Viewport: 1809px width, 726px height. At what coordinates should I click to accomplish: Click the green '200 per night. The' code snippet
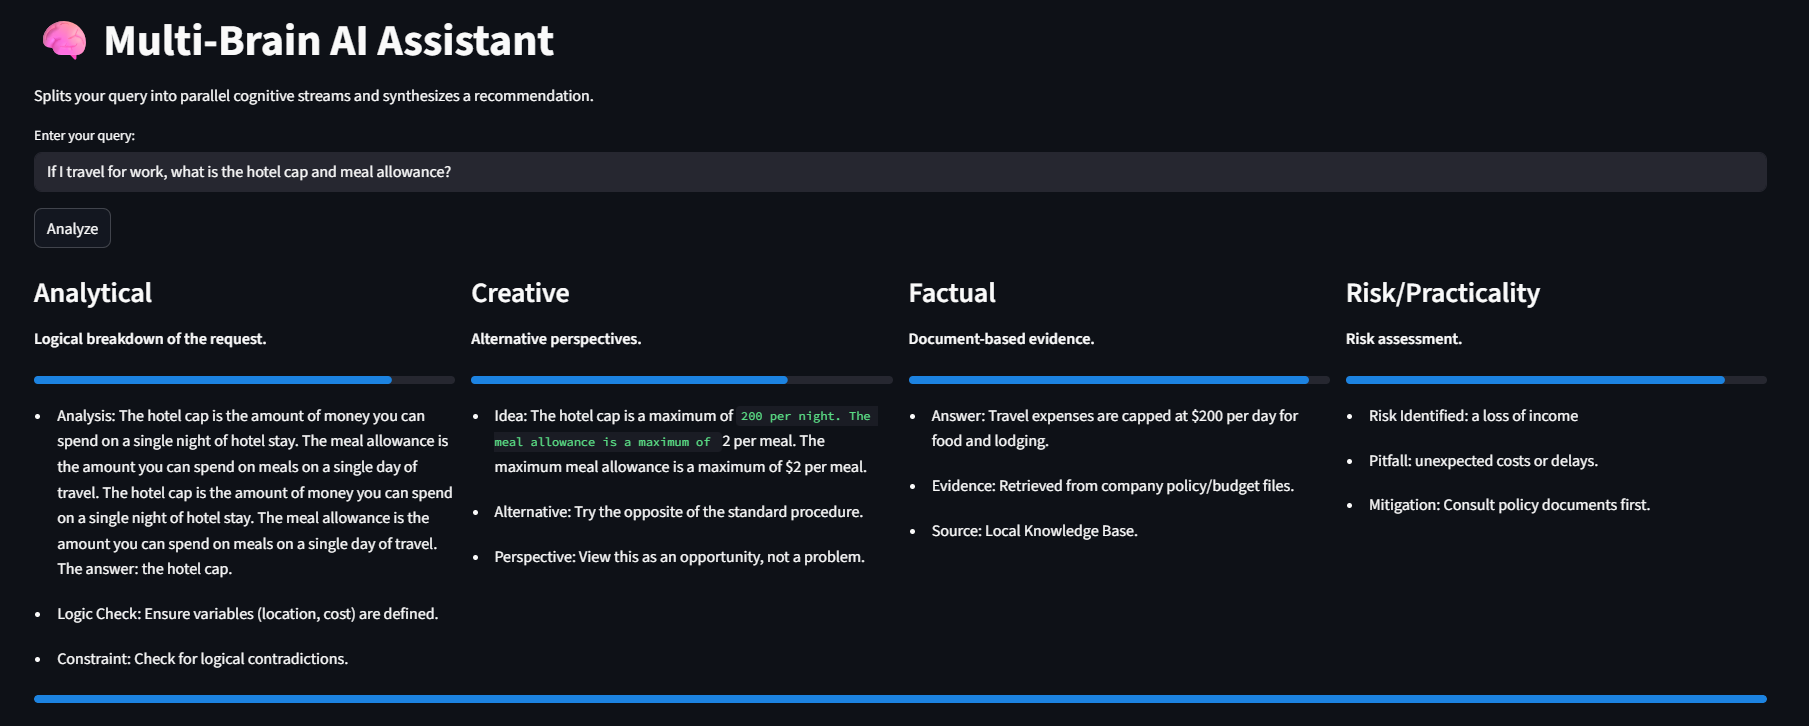806,416
